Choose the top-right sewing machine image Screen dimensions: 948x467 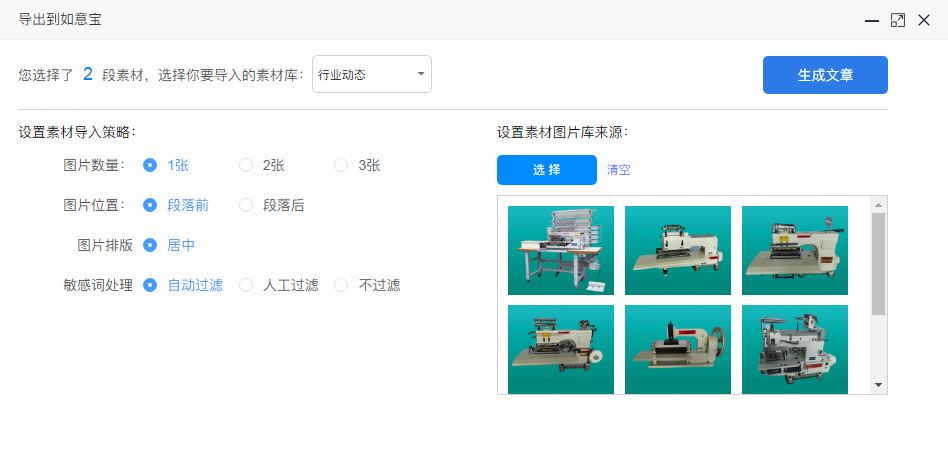point(794,250)
